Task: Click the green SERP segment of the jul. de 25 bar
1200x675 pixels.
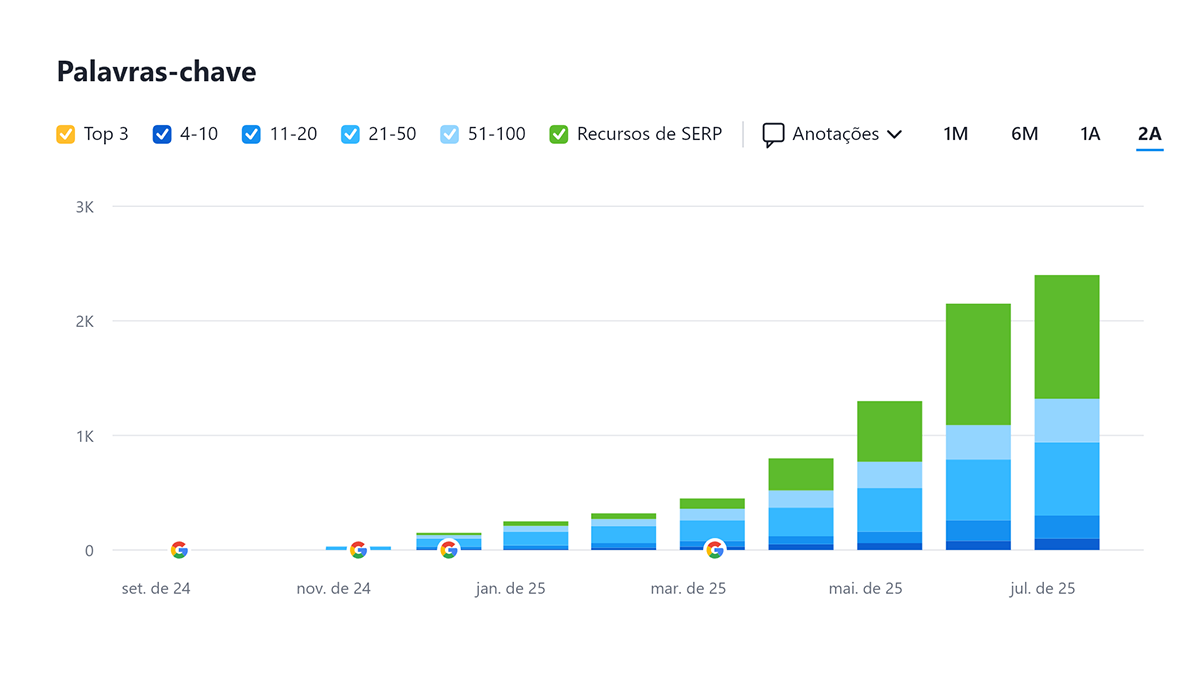Action: click(x=1067, y=337)
